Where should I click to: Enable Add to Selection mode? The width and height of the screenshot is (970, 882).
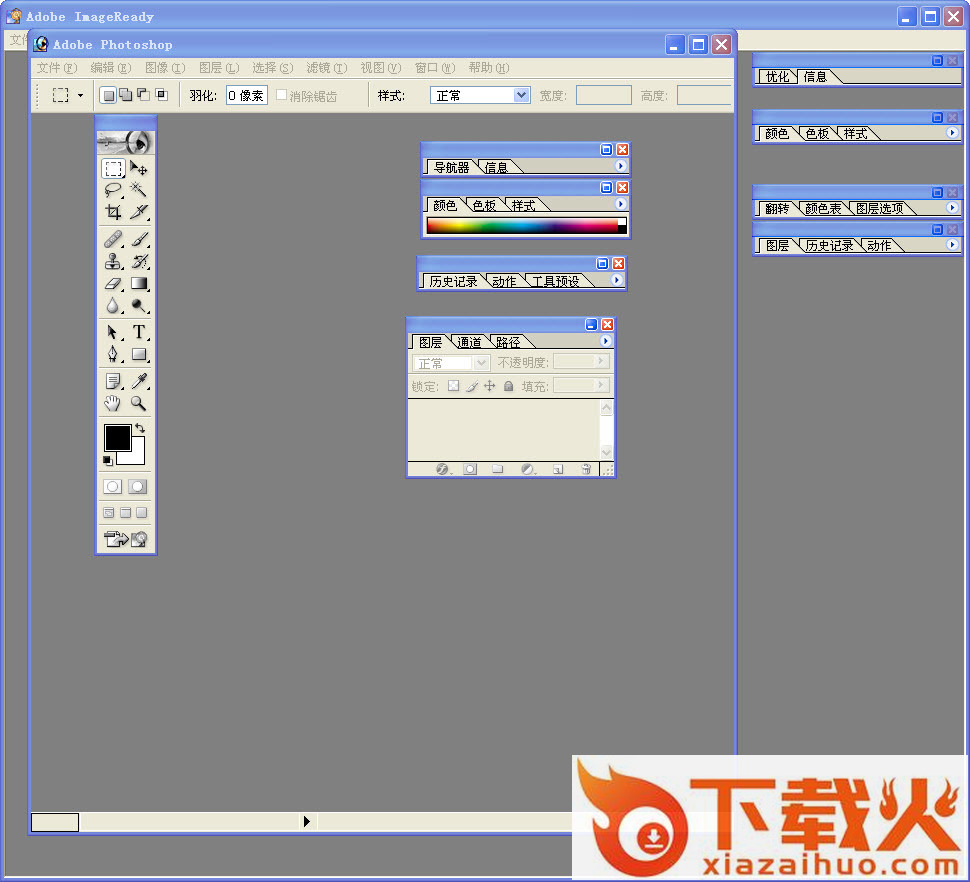tap(126, 95)
